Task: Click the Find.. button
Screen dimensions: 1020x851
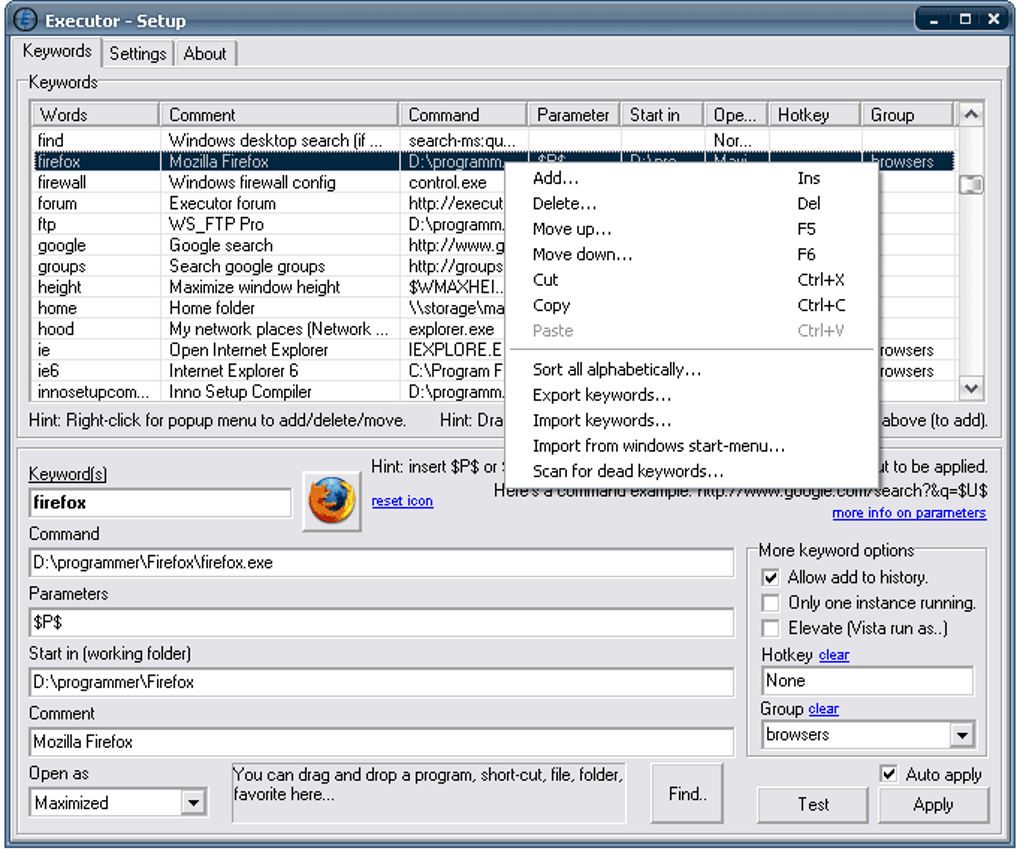Action: click(x=687, y=794)
